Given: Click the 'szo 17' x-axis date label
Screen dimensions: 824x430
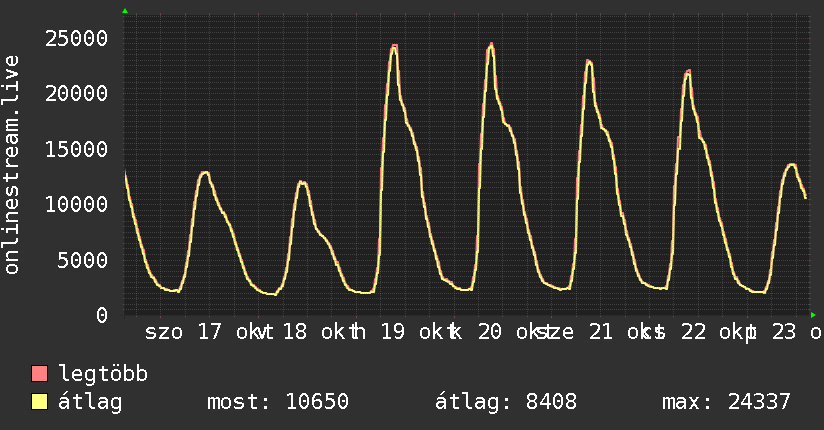Looking at the screenshot, I should [x=183, y=332].
